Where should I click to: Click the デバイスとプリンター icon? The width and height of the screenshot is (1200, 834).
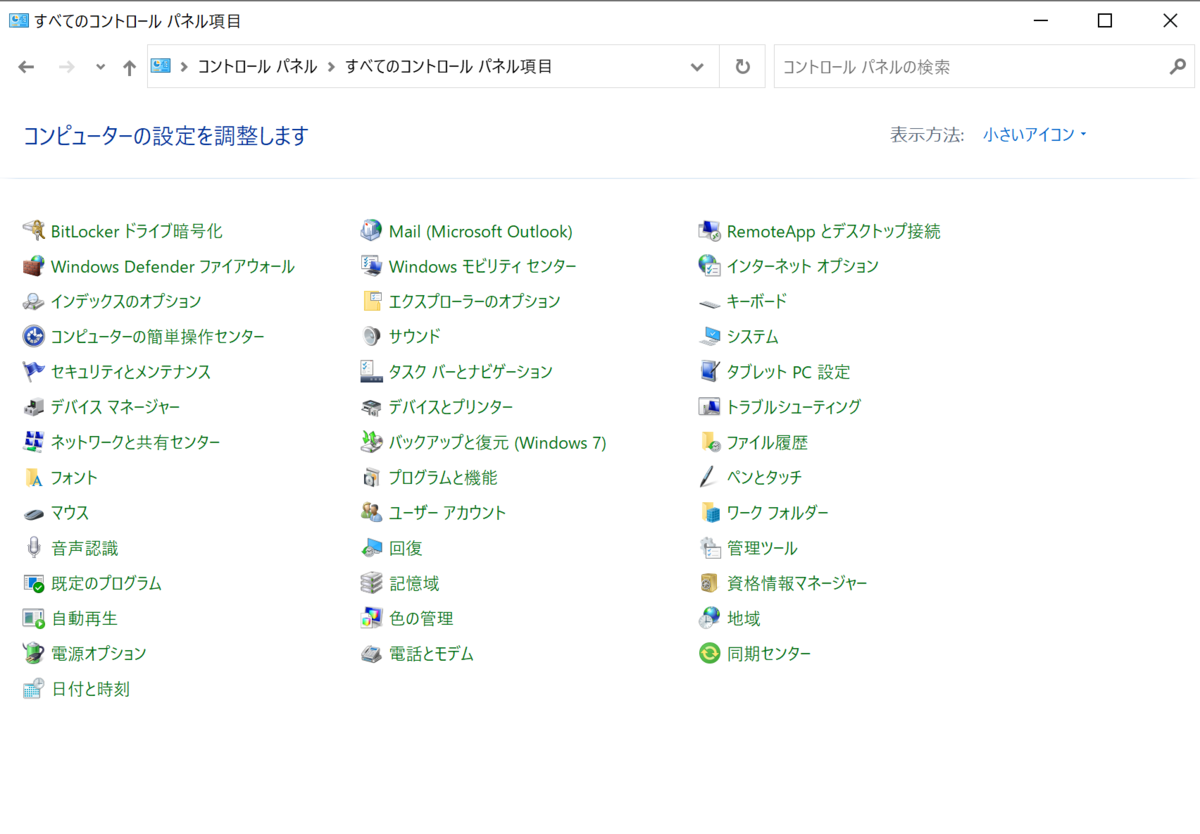click(372, 407)
